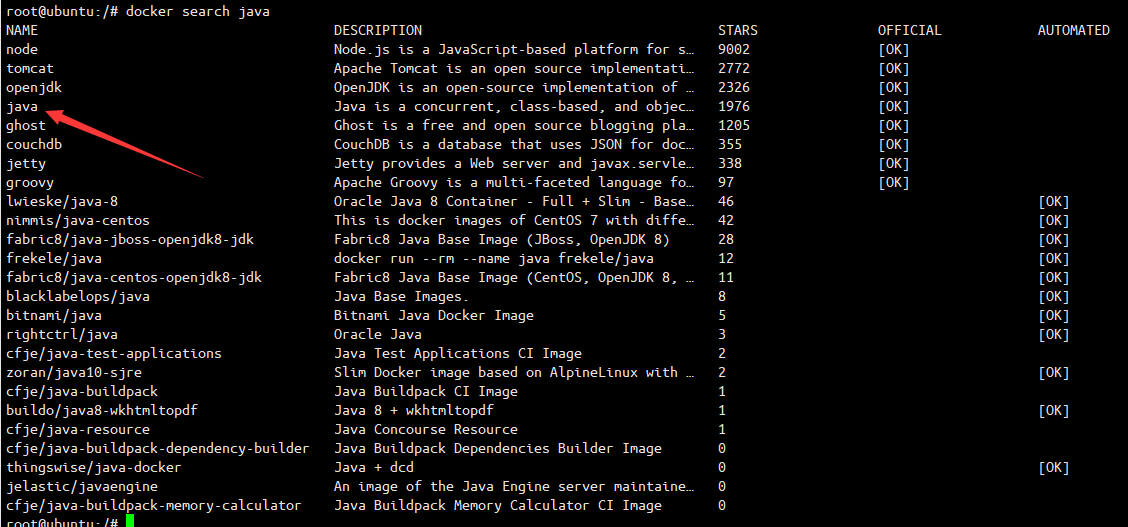This screenshot has height=527, width=1128.
Task: Click 'docker run --rm --name java' description
Action: coord(494,259)
